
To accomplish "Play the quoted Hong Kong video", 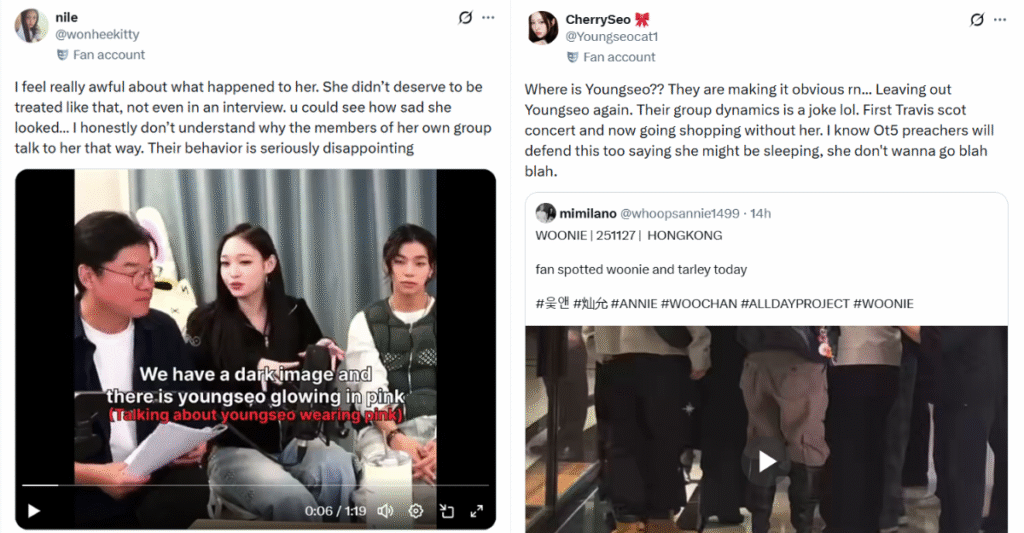I will click(x=767, y=462).
